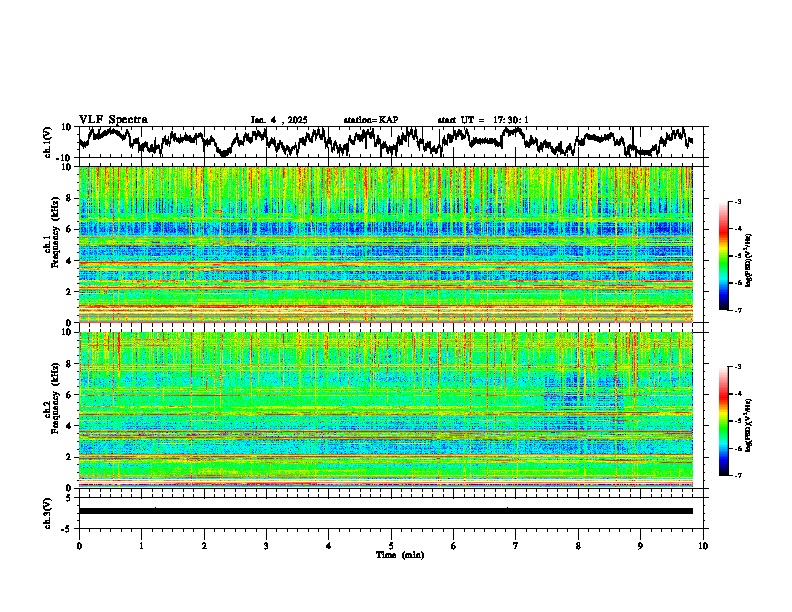This screenshot has width=792, height=612.
Task: Click the ch.3 black signal bar
Action: pyautogui.click(x=385, y=511)
